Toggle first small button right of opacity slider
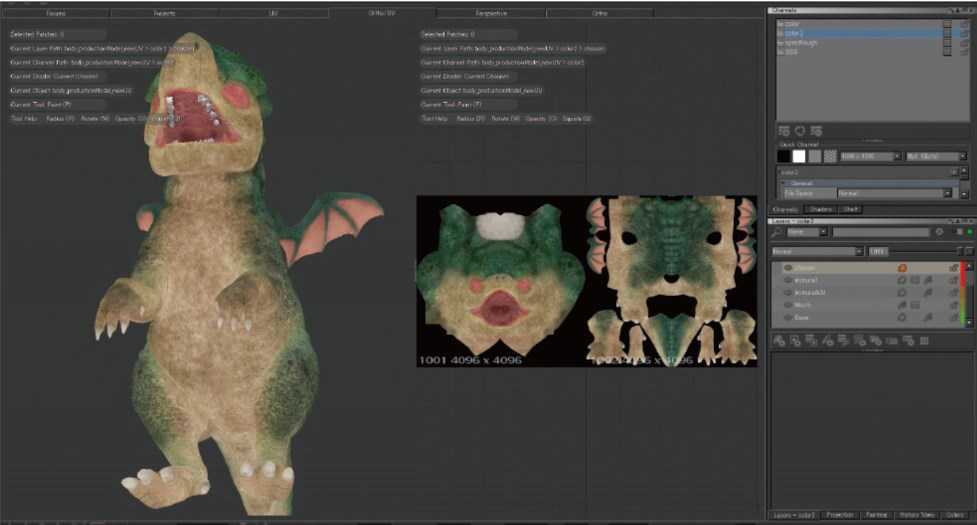The image size is (977, 525). pos(960,251)
